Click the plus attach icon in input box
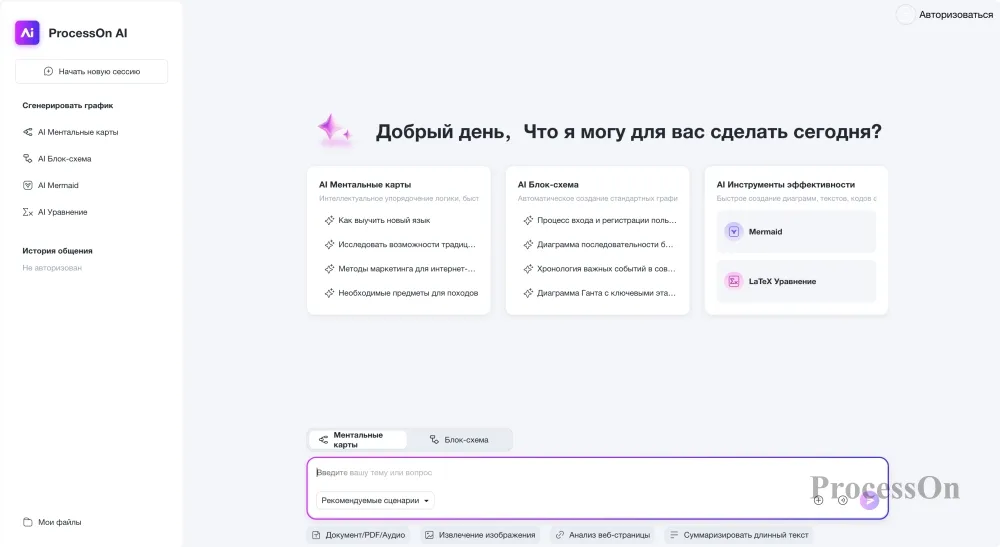This screenshot has width=1000, height=547. coord(818,500)
